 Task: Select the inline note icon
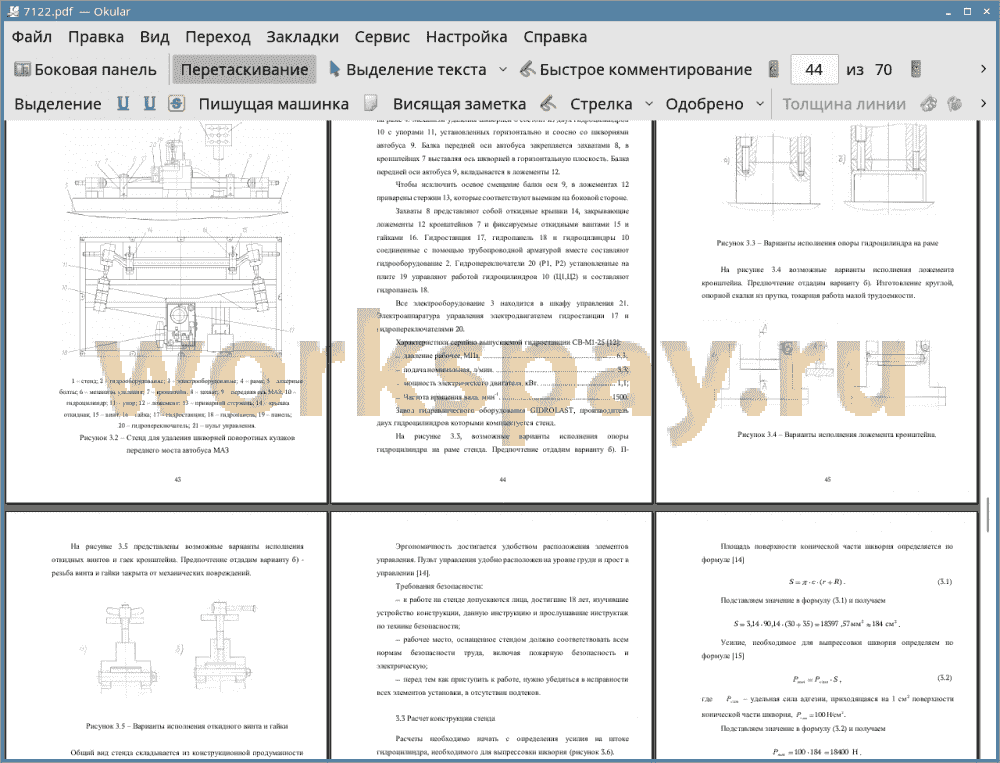coord(371,103)
